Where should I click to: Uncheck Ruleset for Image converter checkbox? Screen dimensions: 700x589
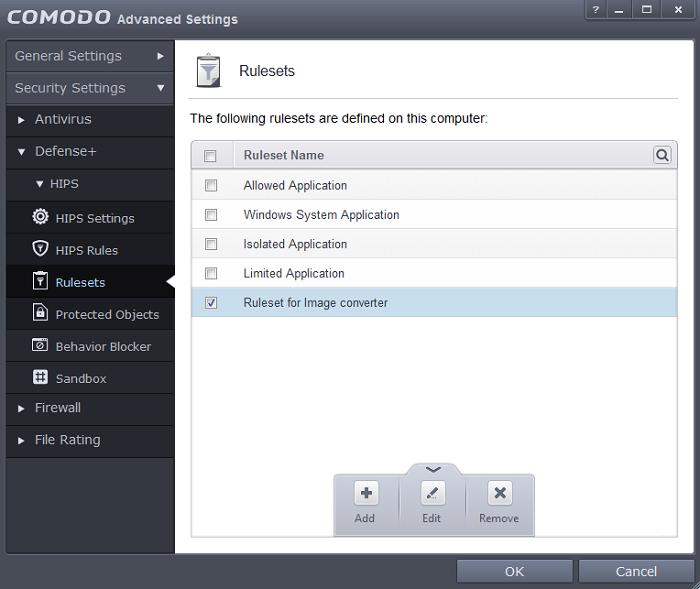(x=211, y=303)
